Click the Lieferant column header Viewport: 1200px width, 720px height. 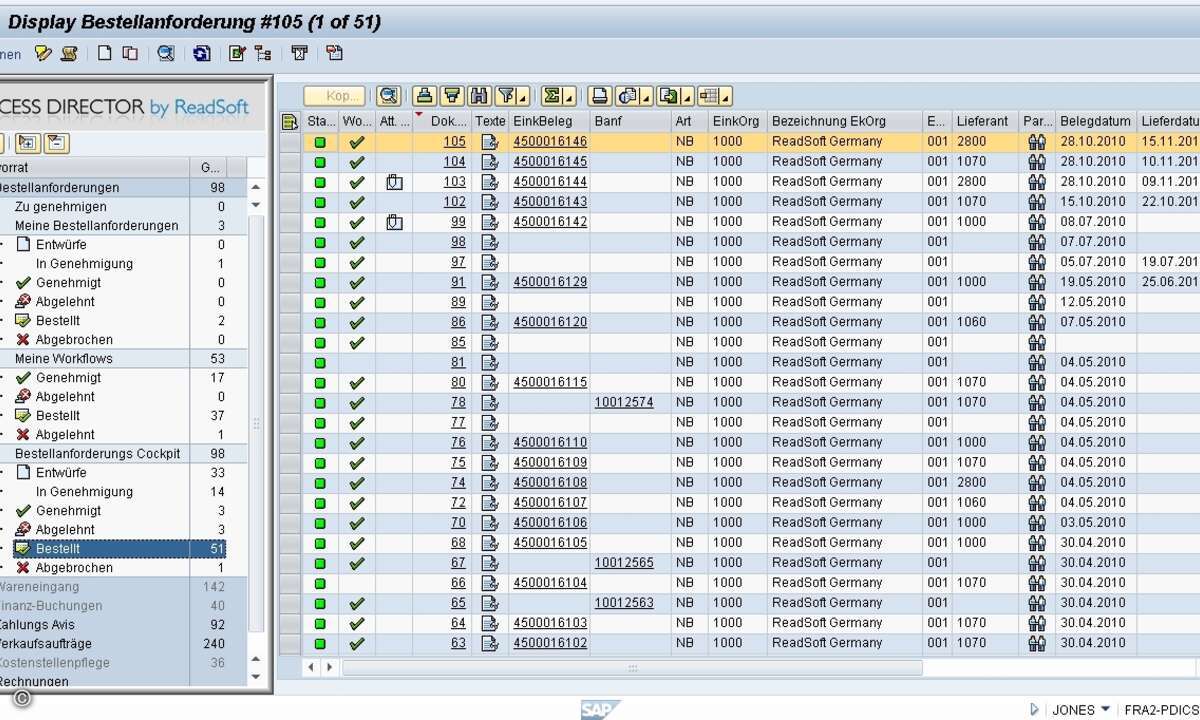[984, 121]
